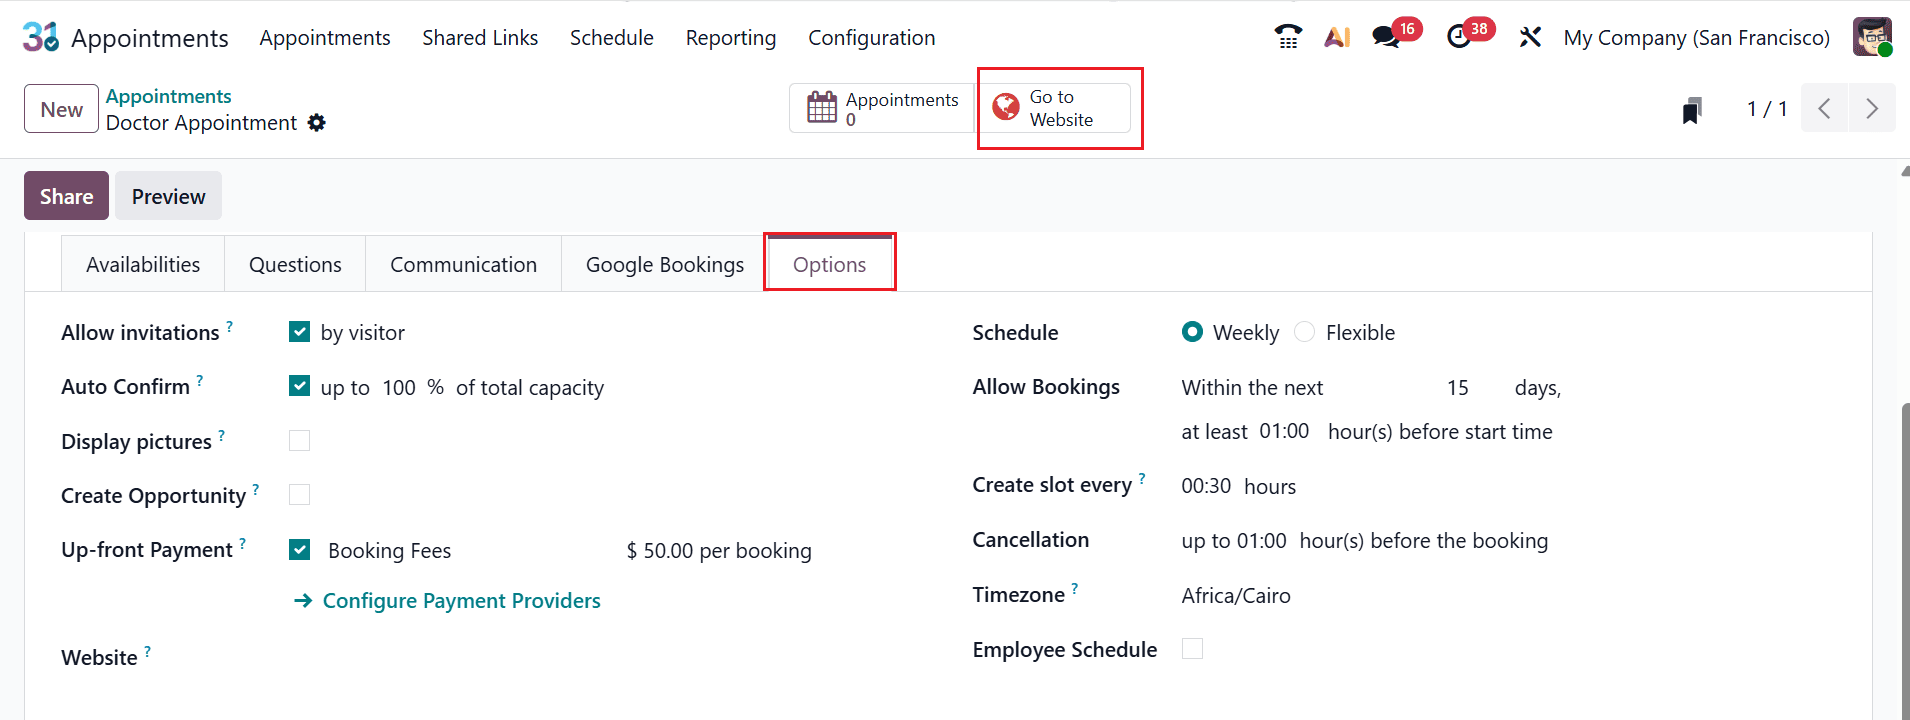Click the Appointments app logo icon
Screen dimensions: 1910x720
(41, 37)
